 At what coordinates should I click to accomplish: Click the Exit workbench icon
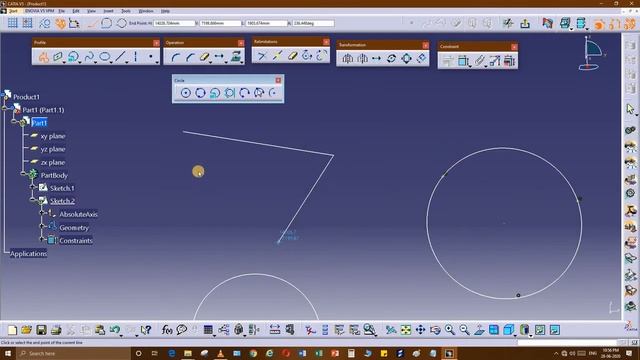(525, 24)
